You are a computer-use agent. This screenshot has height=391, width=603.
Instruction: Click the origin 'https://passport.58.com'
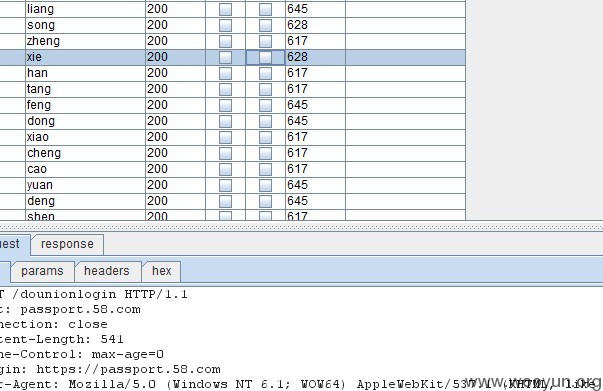point(128,370)
